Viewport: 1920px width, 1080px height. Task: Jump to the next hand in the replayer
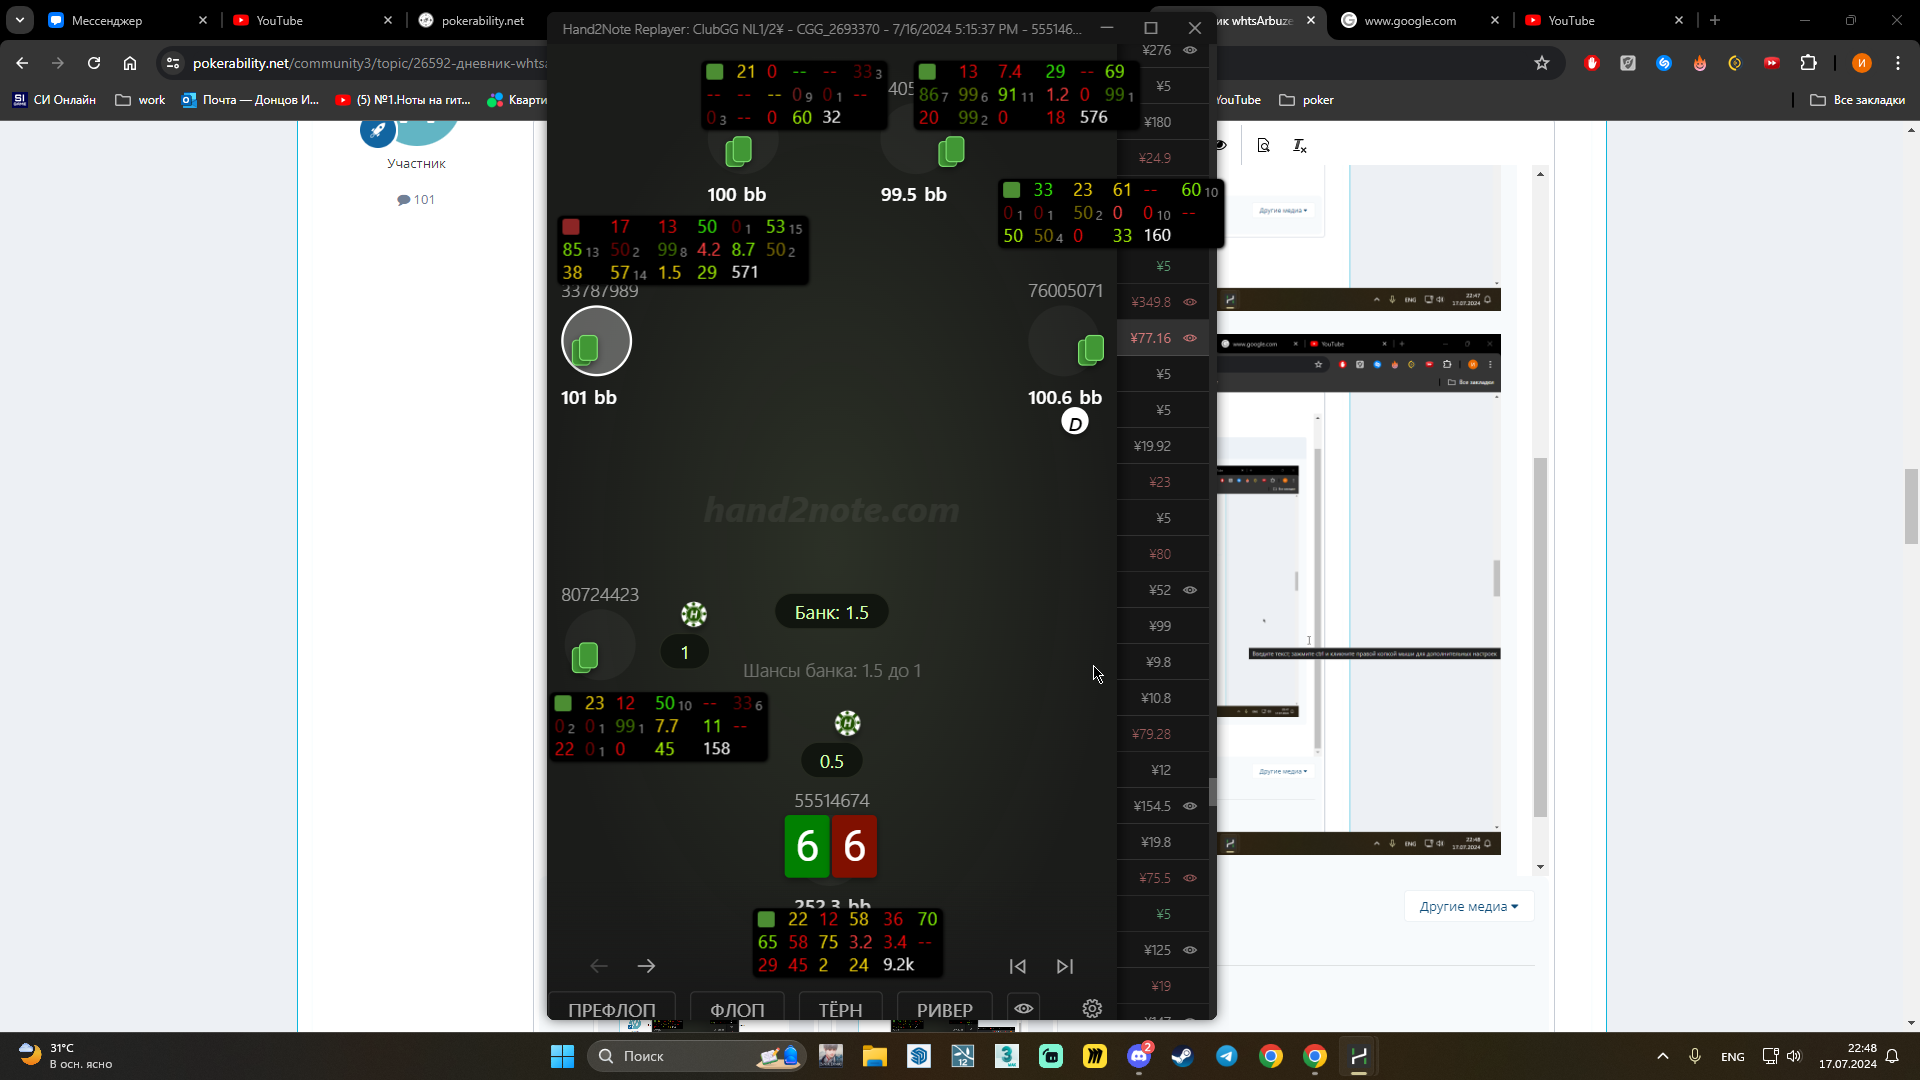coord(1065,966)
